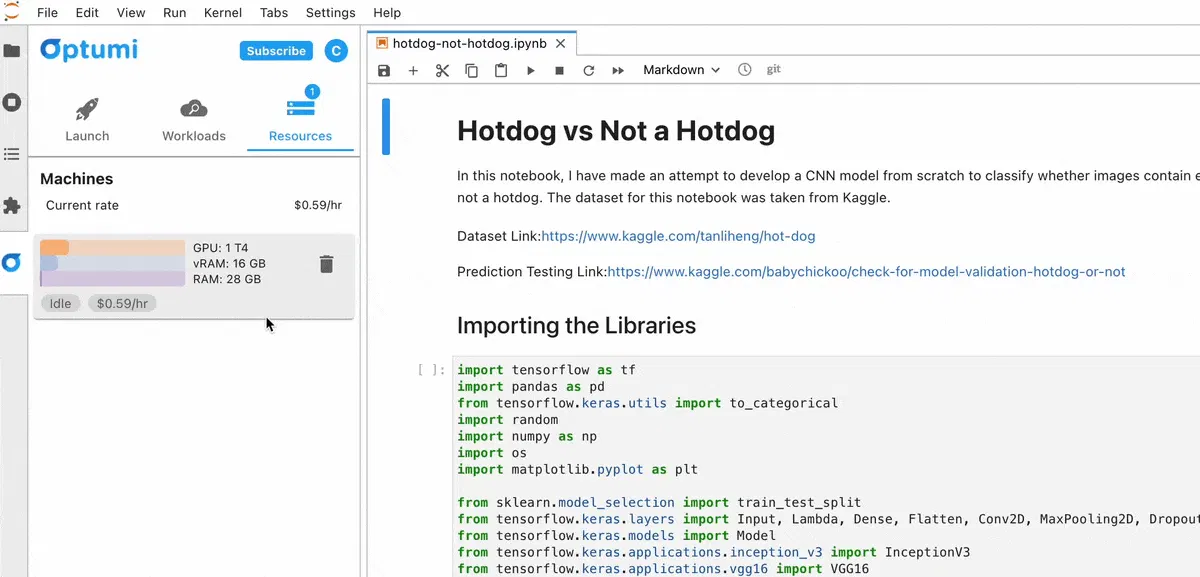The height and width of the screenshot is (577, 1200).
Task: Open the Markdown cell type dropdown
Action: point(681,70)
